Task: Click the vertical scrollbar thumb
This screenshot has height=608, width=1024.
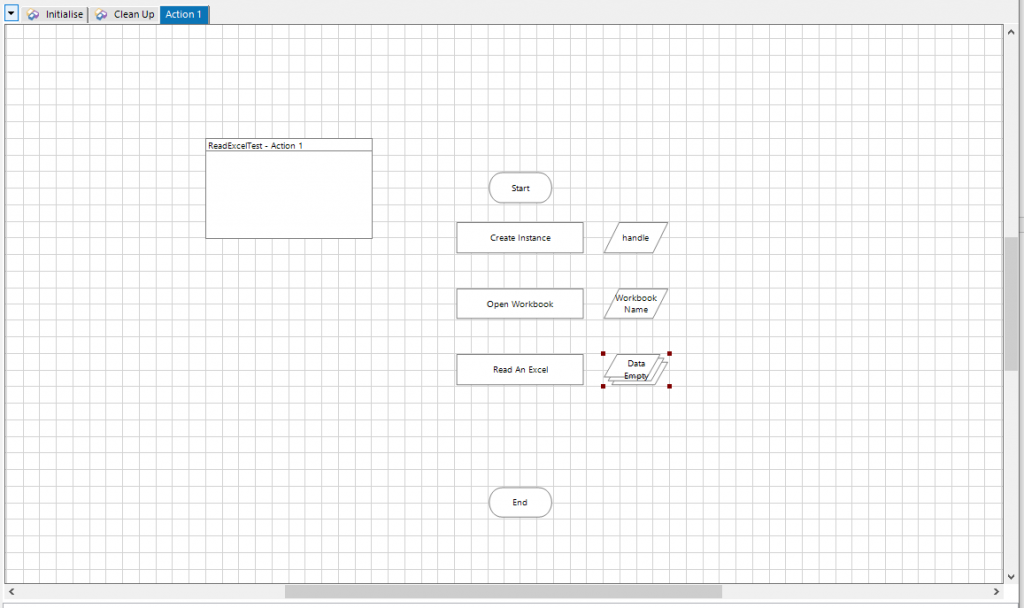Action: tap(1011, 304)
